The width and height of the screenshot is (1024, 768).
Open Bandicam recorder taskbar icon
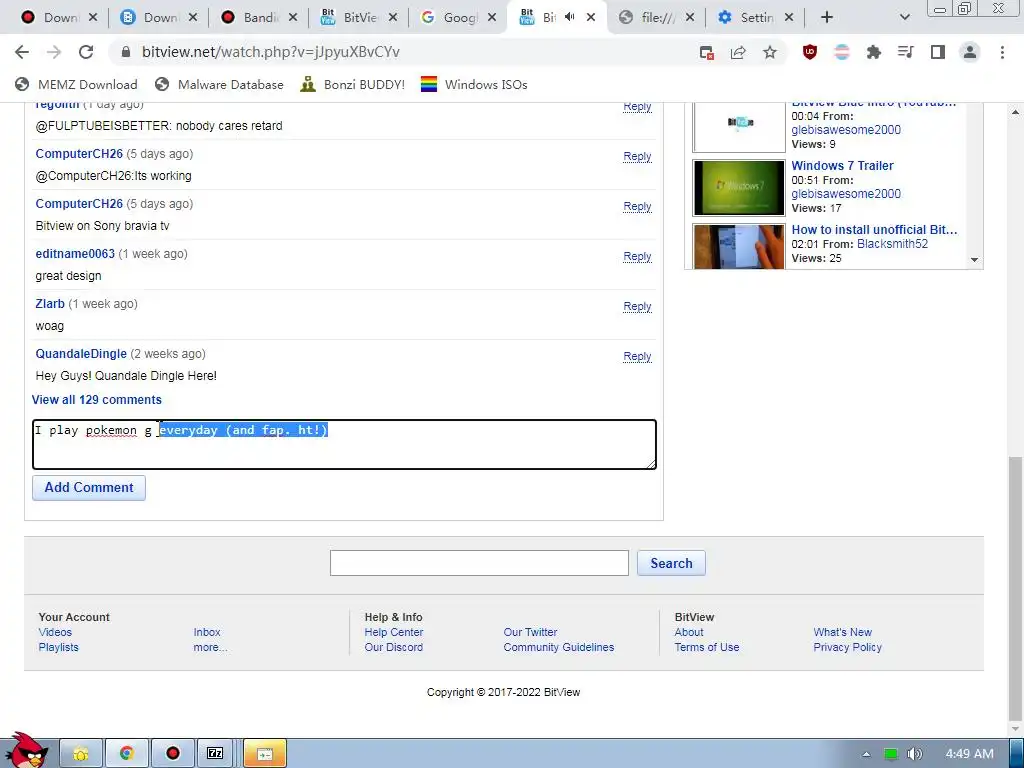click(x=172, y=754)
